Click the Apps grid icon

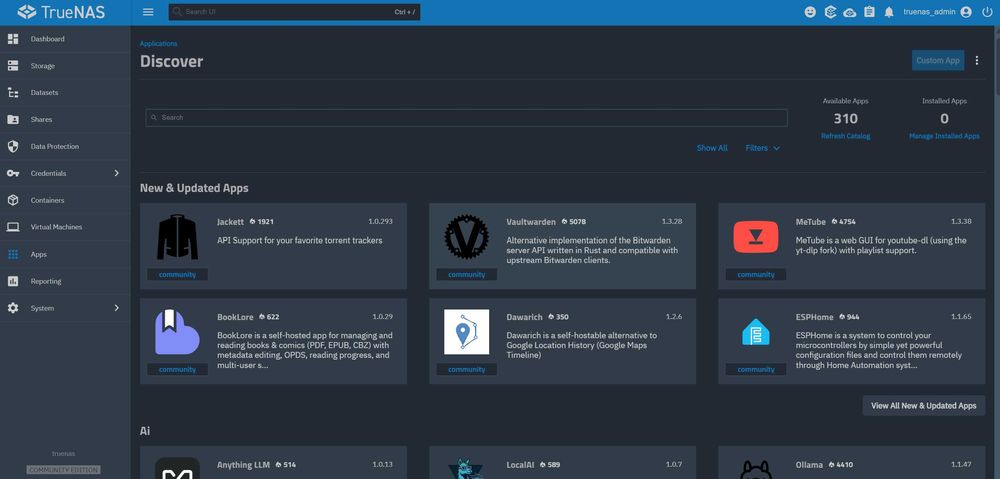pyautogui.click(x=13, y=254)
